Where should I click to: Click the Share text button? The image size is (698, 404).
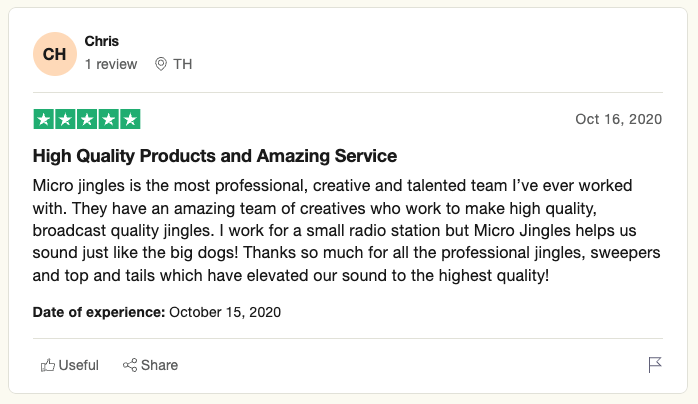[159, 365]
